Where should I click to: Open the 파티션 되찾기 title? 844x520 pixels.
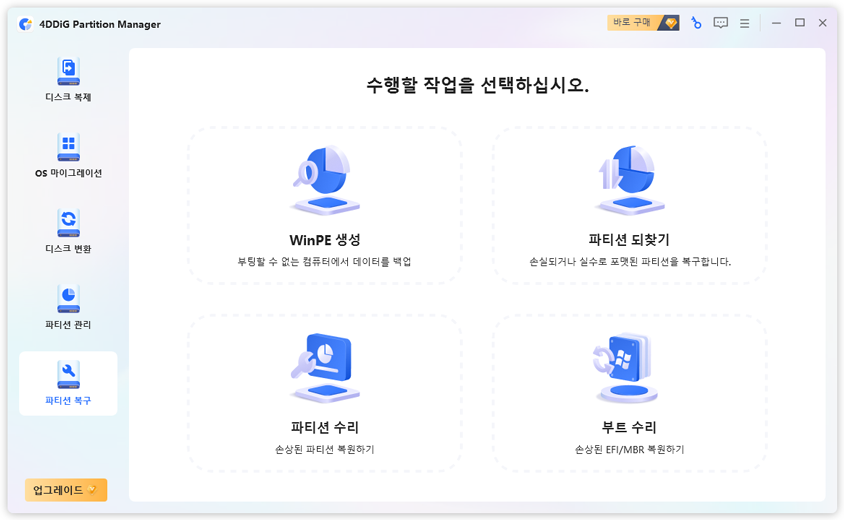pos(629,240)
